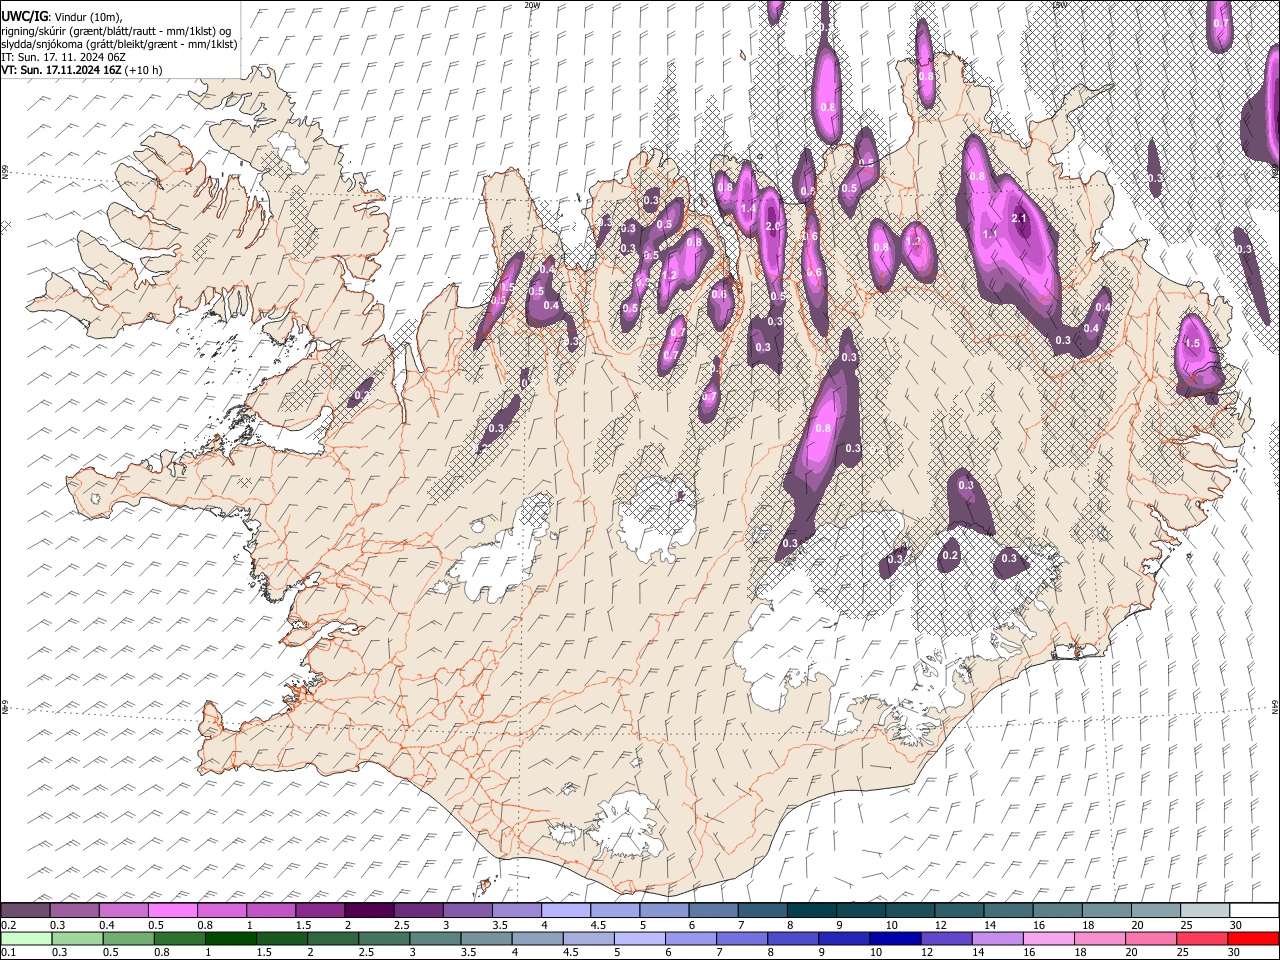Click the palest green swatch between 0.1 and 0.3 in the lower legend row
The width and height of the screenshot is (1280, 960).
point(25,938)
